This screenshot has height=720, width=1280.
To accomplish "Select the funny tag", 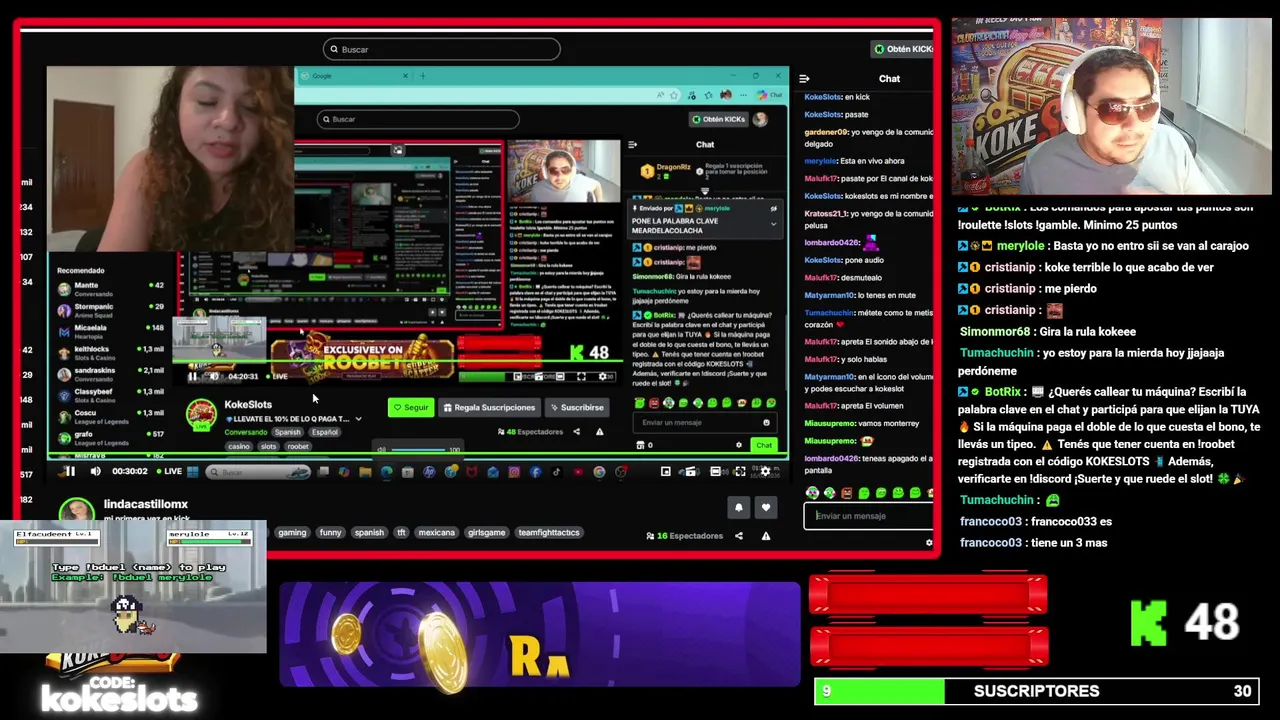I will click(330, 533).
